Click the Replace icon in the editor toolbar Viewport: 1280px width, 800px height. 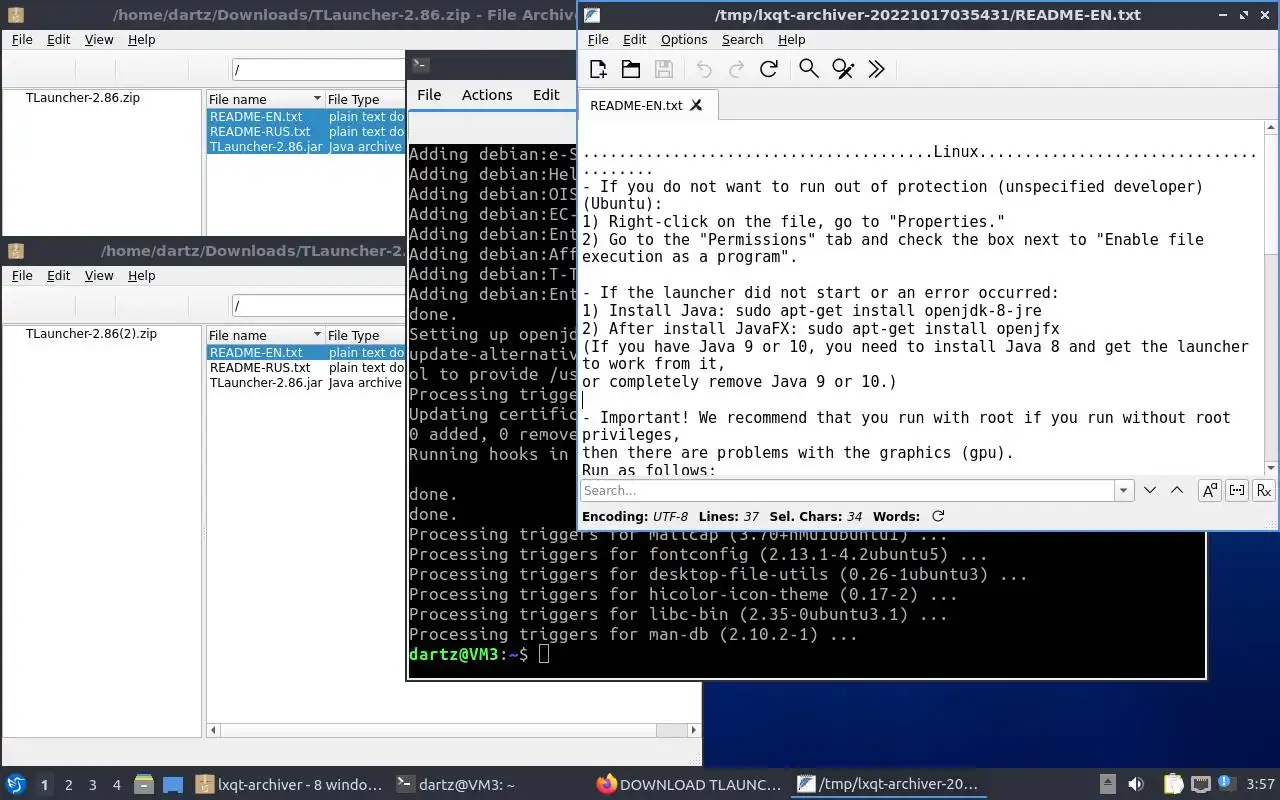(x=843, y=69)
